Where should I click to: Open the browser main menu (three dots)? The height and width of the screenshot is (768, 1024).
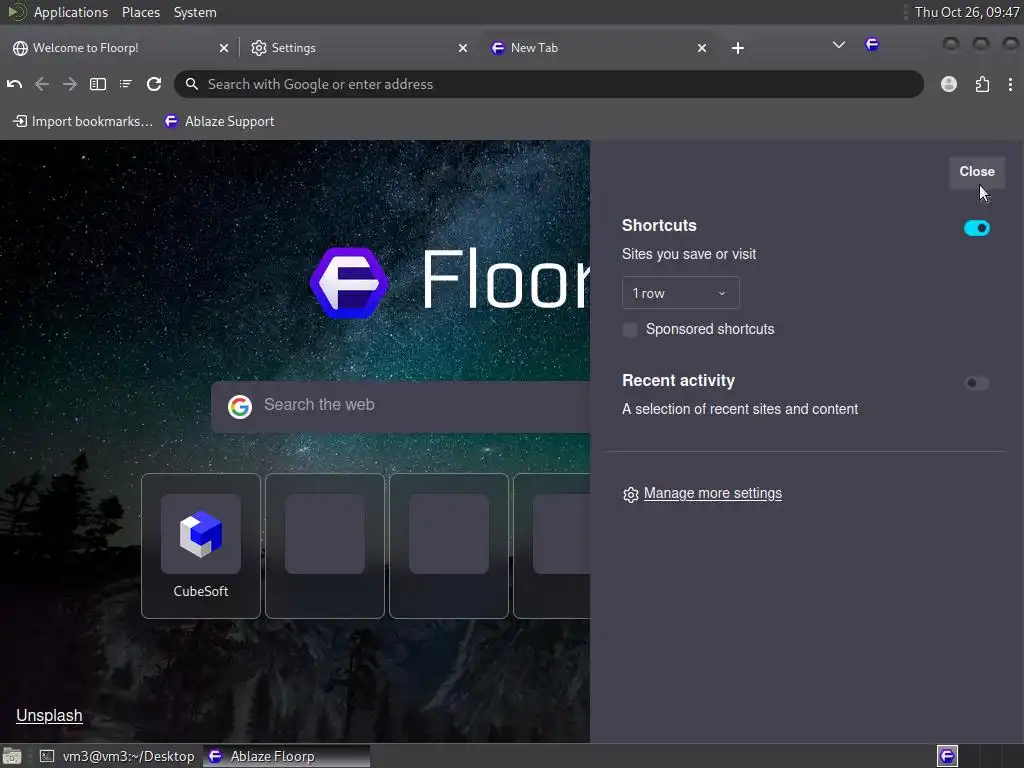click(x=1010, y=84)
